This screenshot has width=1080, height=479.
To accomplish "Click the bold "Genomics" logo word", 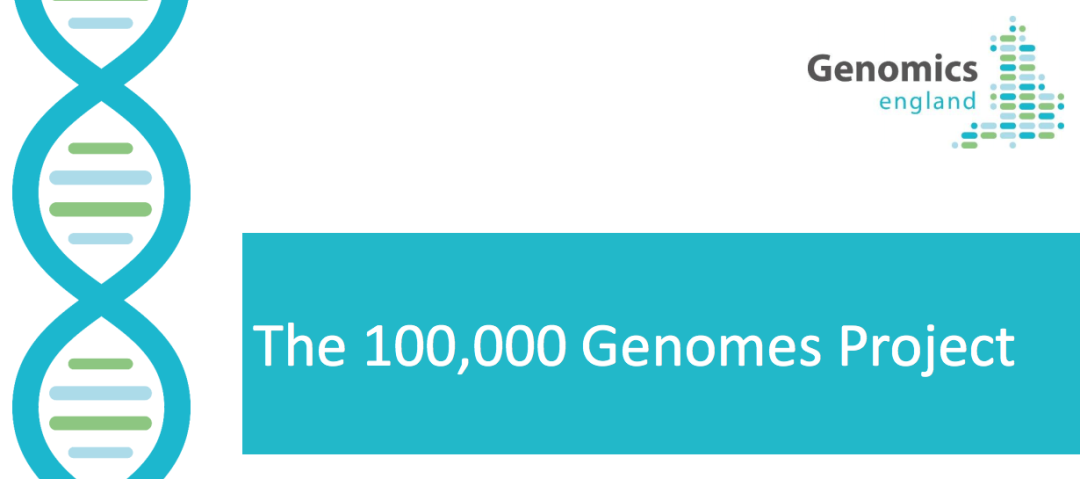I will 892,71.
